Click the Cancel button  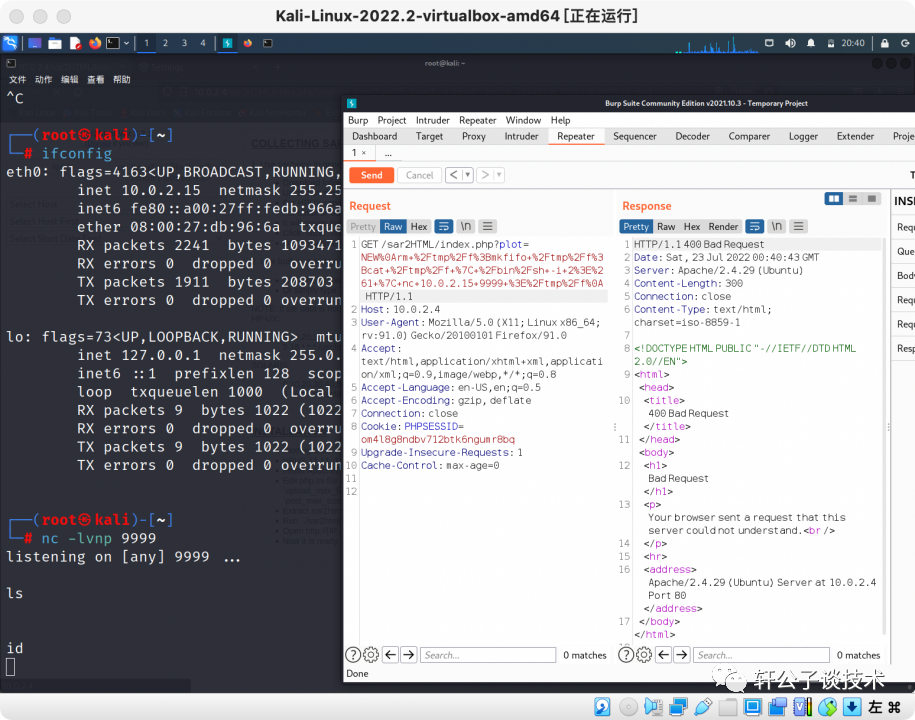point(420,175)
